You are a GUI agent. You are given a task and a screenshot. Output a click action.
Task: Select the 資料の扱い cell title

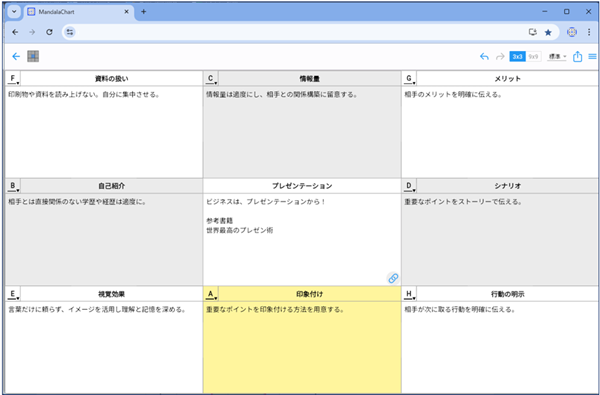111,79
